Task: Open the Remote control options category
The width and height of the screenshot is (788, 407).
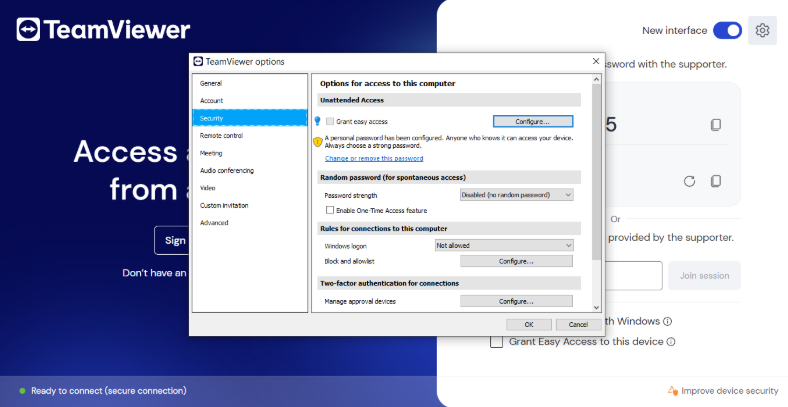Action: (250, 136)
